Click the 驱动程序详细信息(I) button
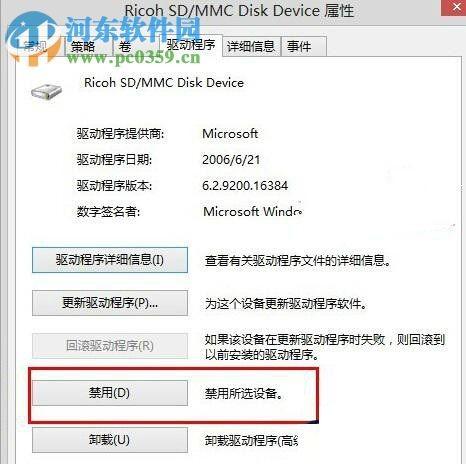 pyautogui.click(x=110, y=260)
